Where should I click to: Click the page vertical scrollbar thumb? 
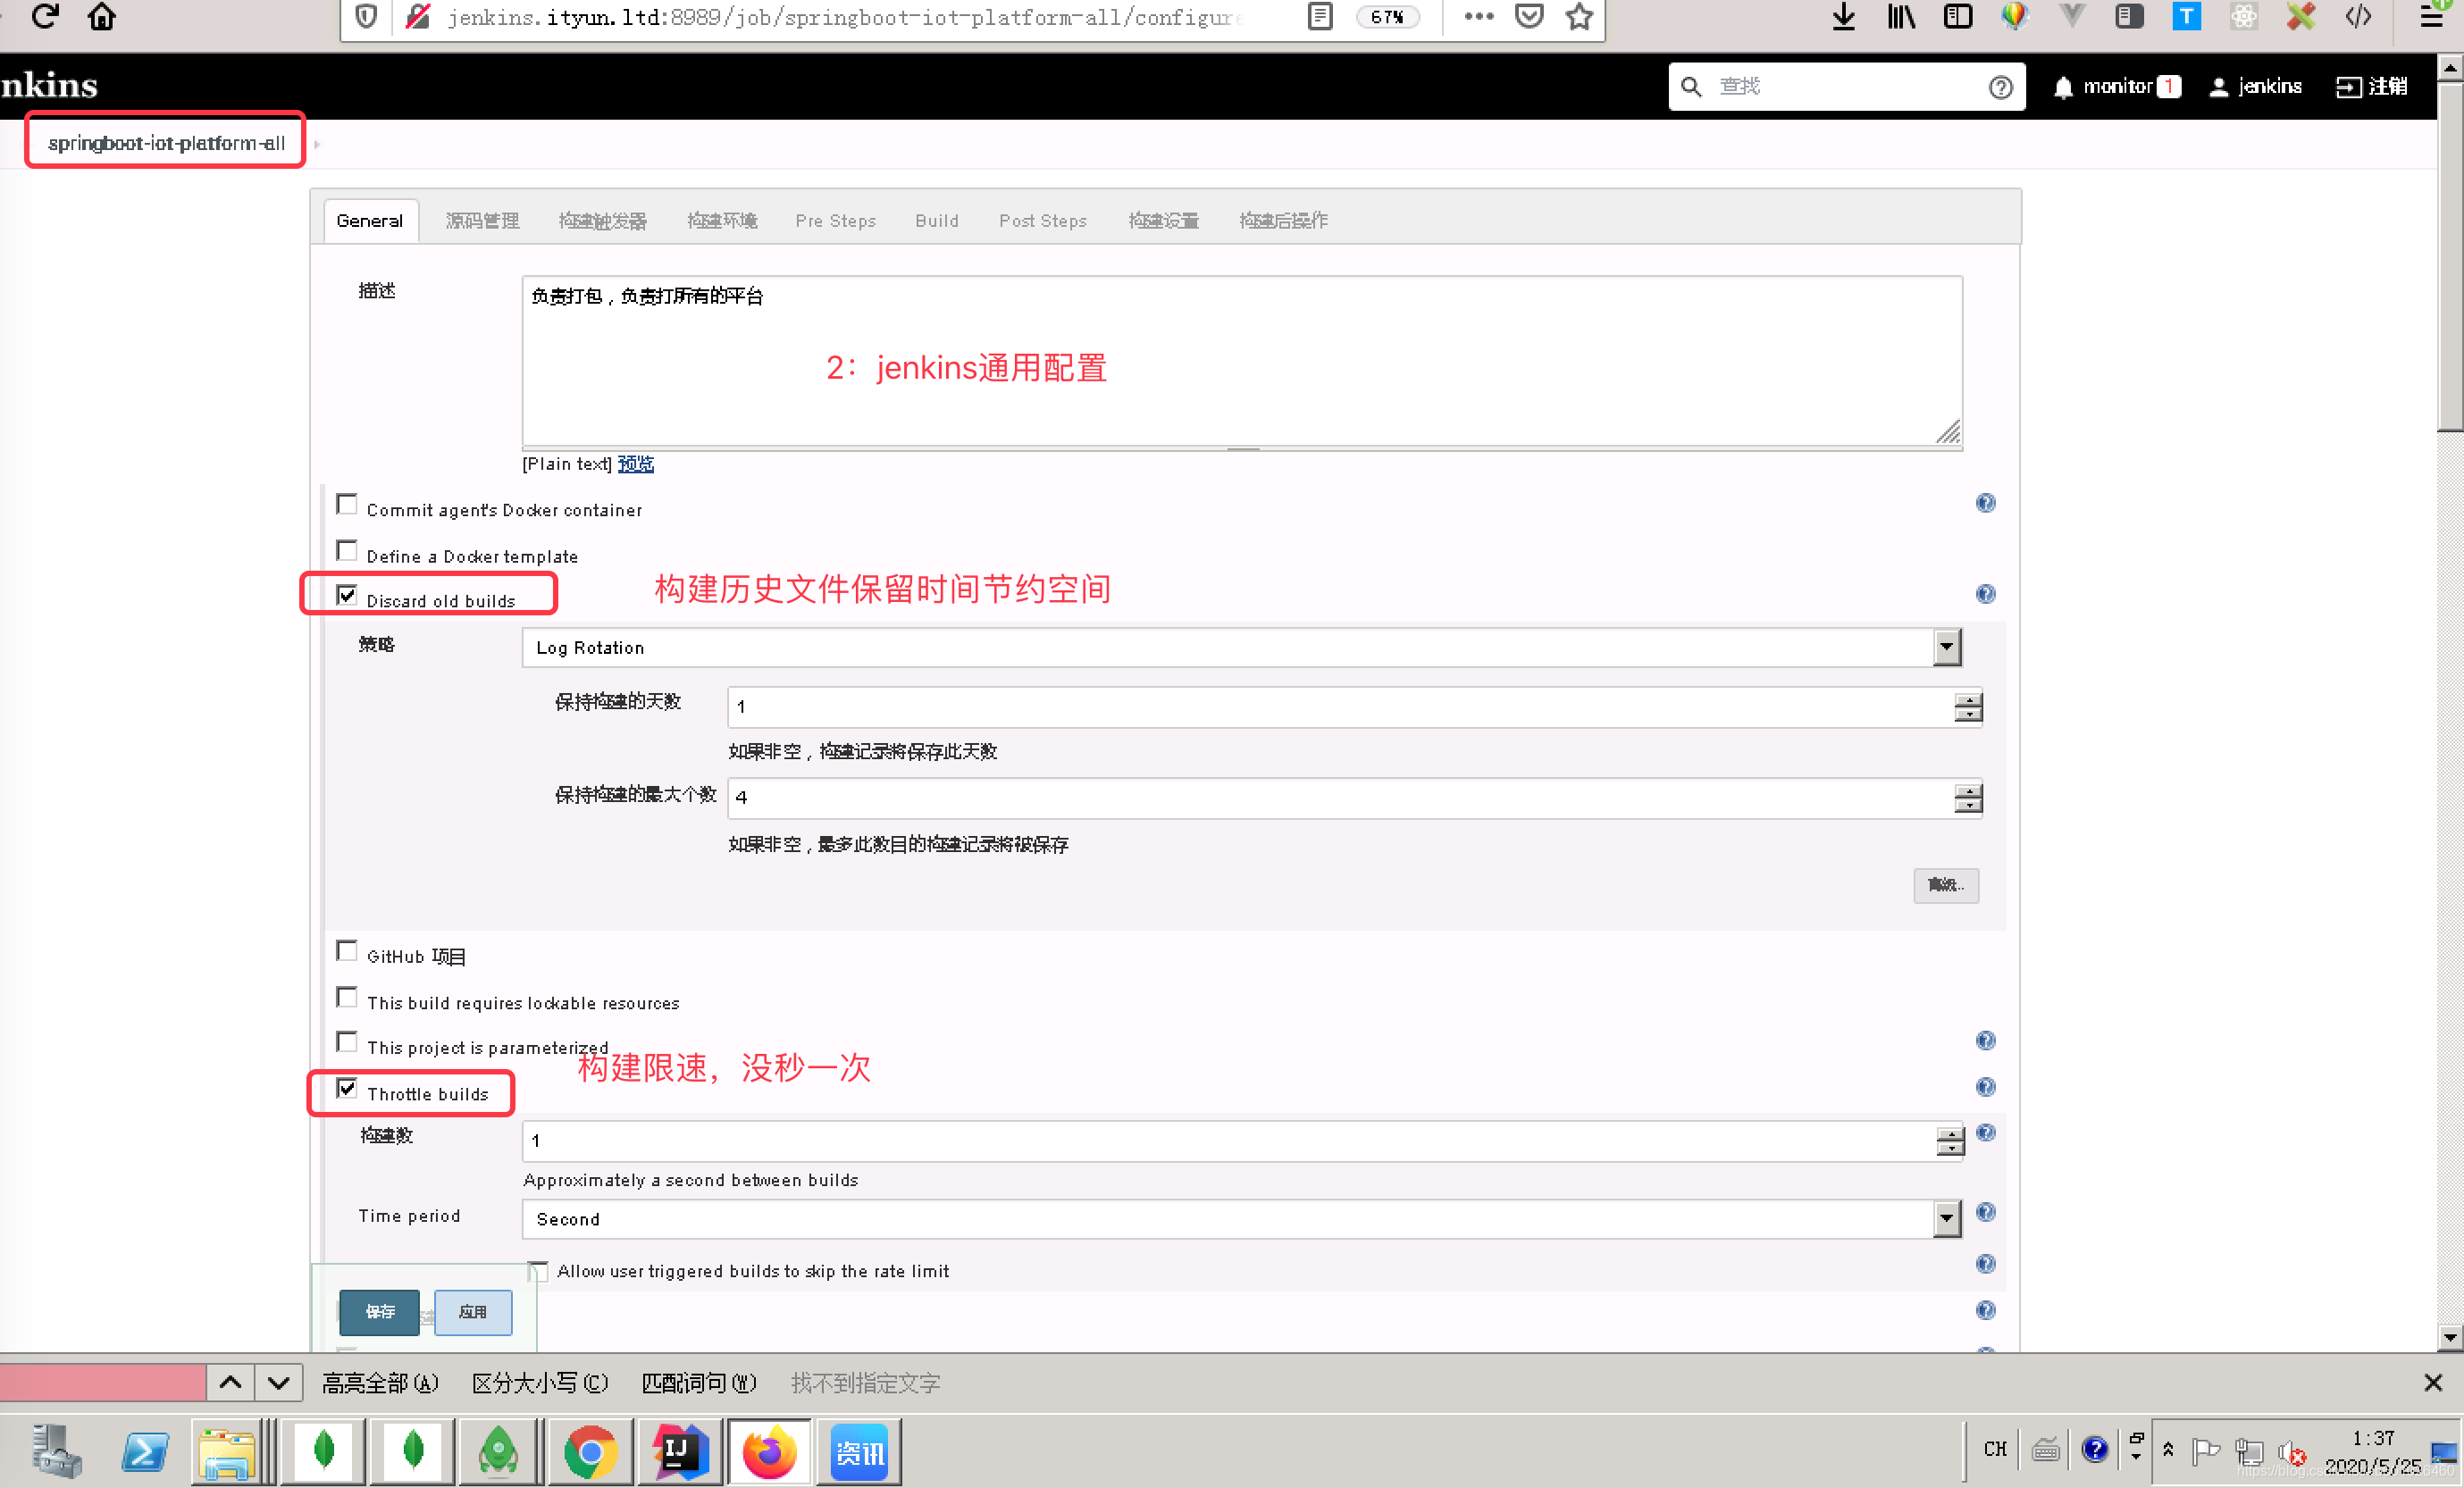click(2449, 257)
